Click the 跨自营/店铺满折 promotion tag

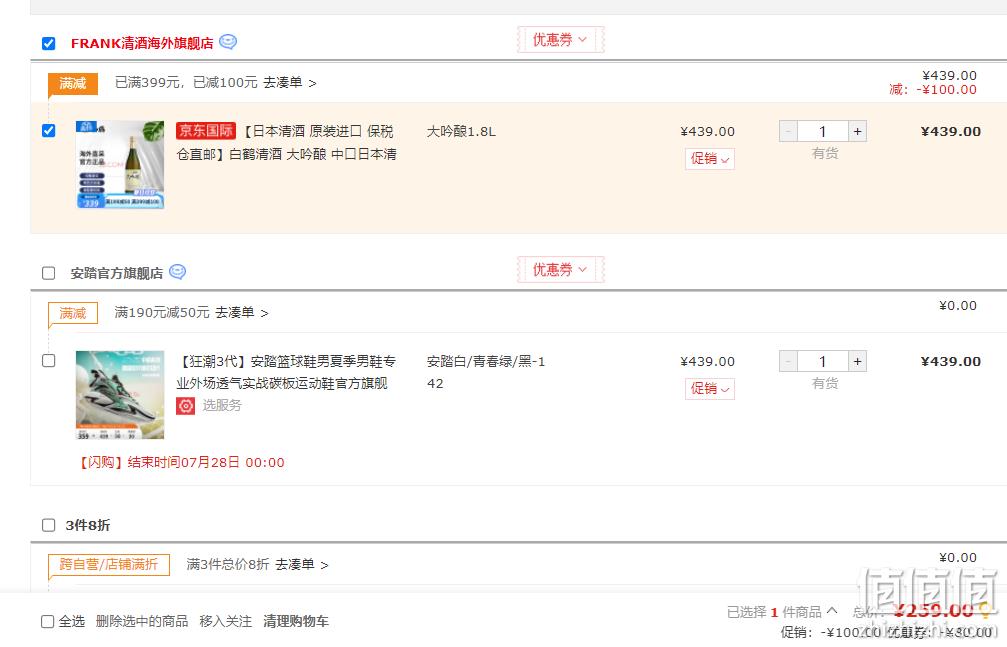tap(109, 565)
